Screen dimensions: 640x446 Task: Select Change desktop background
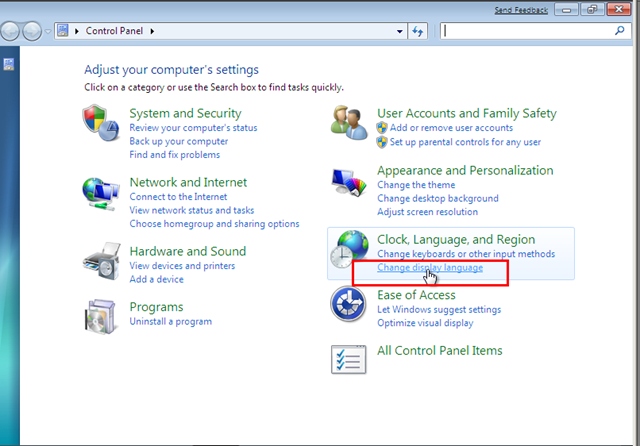pos(438,198)
